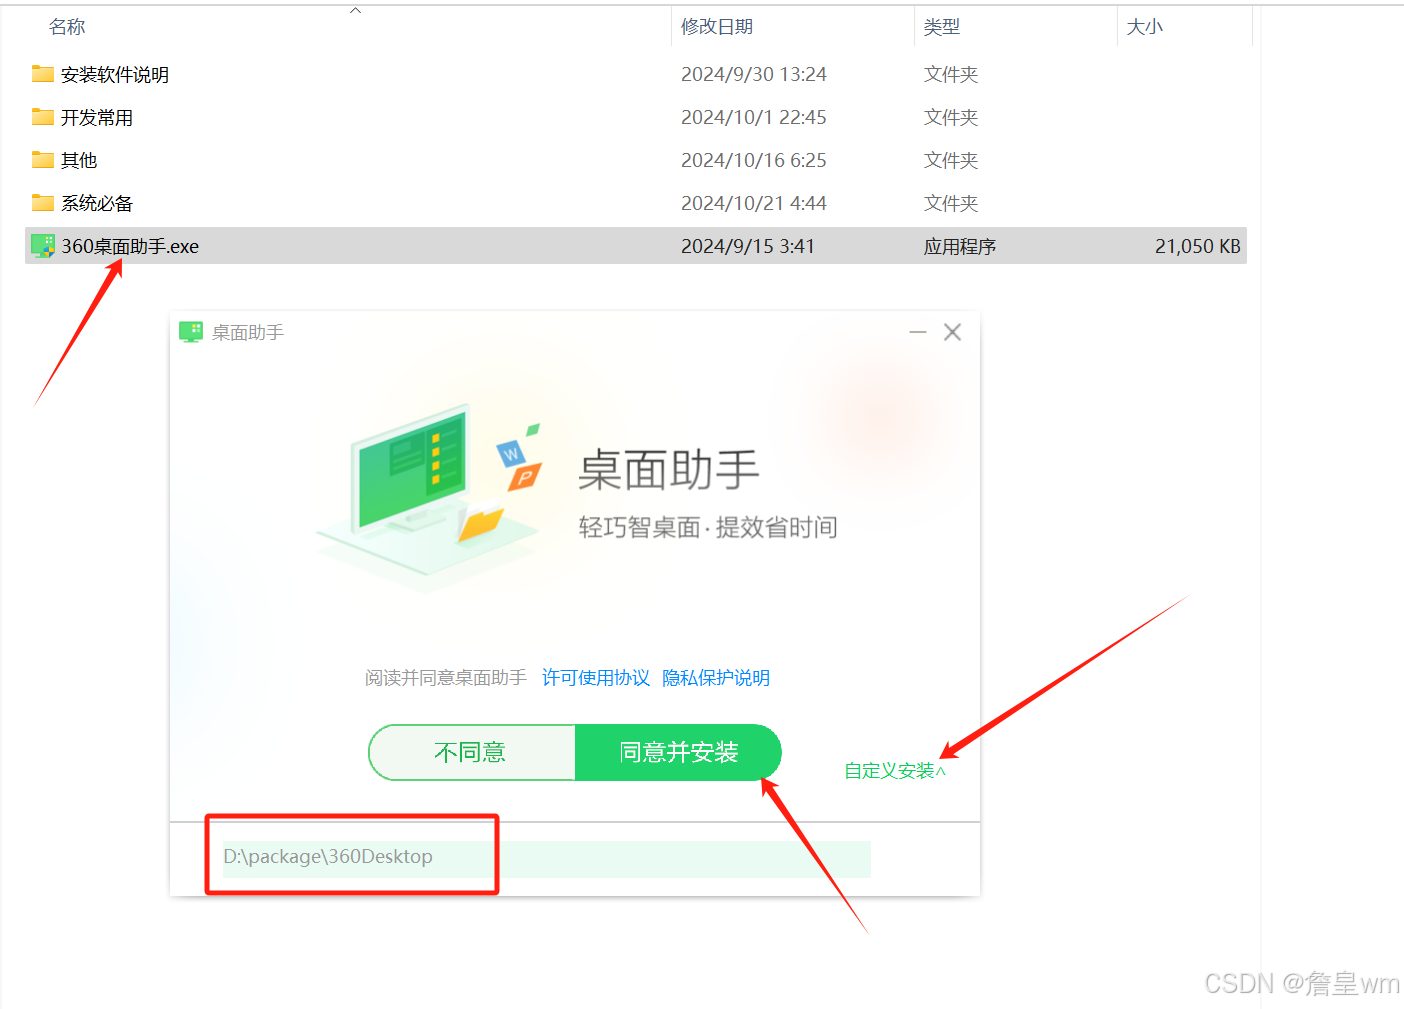Click the date 2024/10/16 6:25
This screenshot has width=1404, height=1009.
click(754, 161)
